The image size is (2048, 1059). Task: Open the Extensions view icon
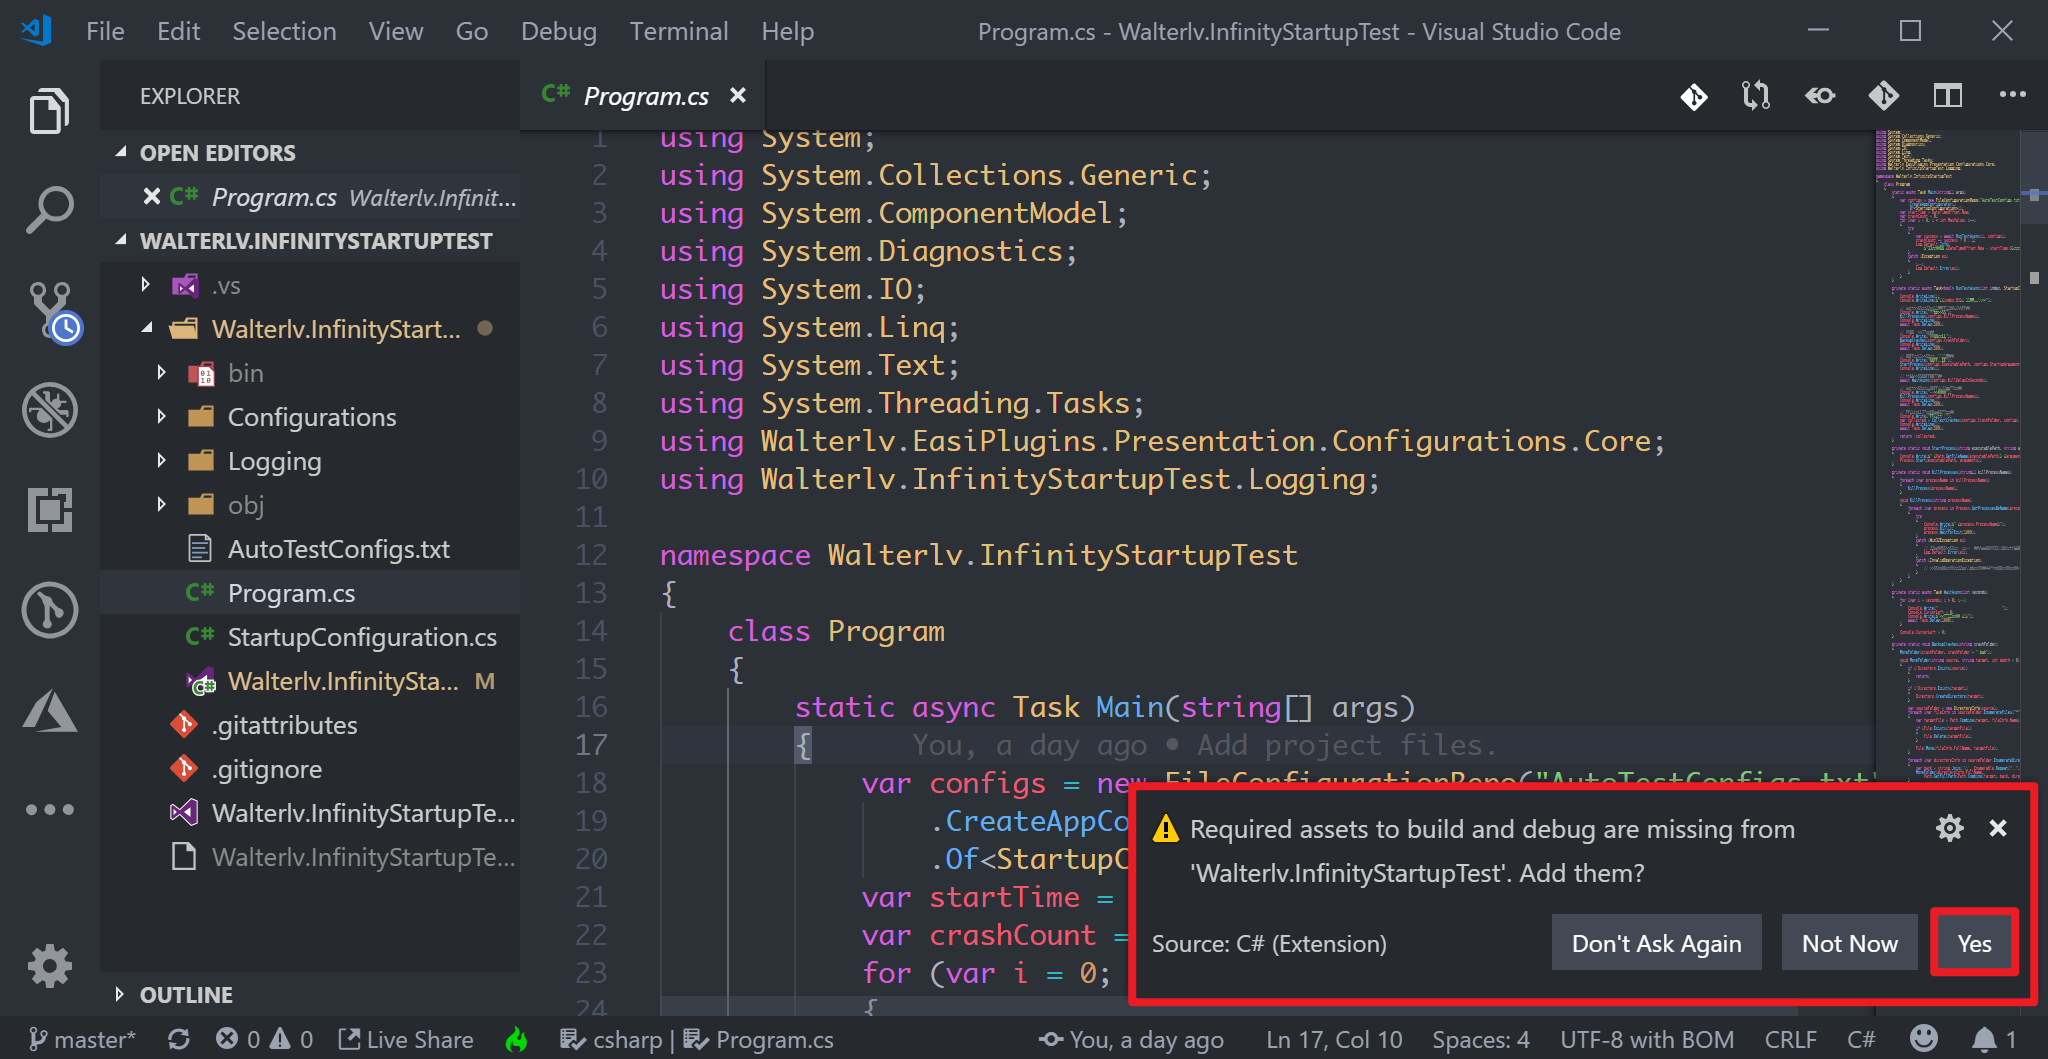50,510
